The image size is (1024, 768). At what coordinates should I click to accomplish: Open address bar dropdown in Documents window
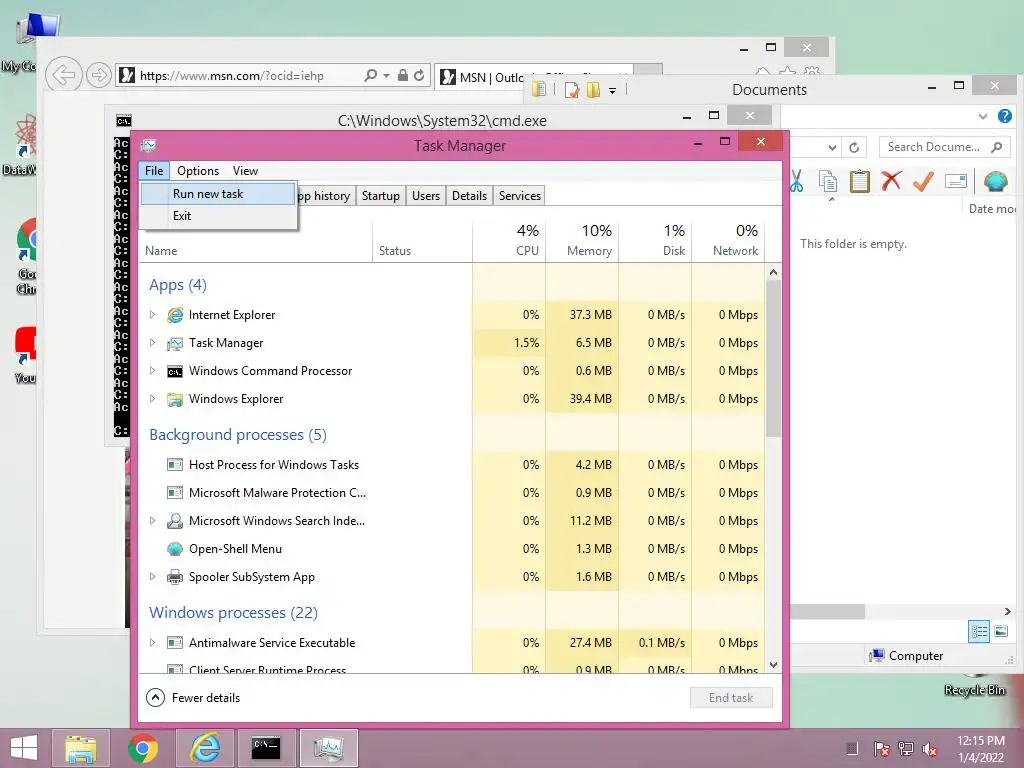[832, 148]
